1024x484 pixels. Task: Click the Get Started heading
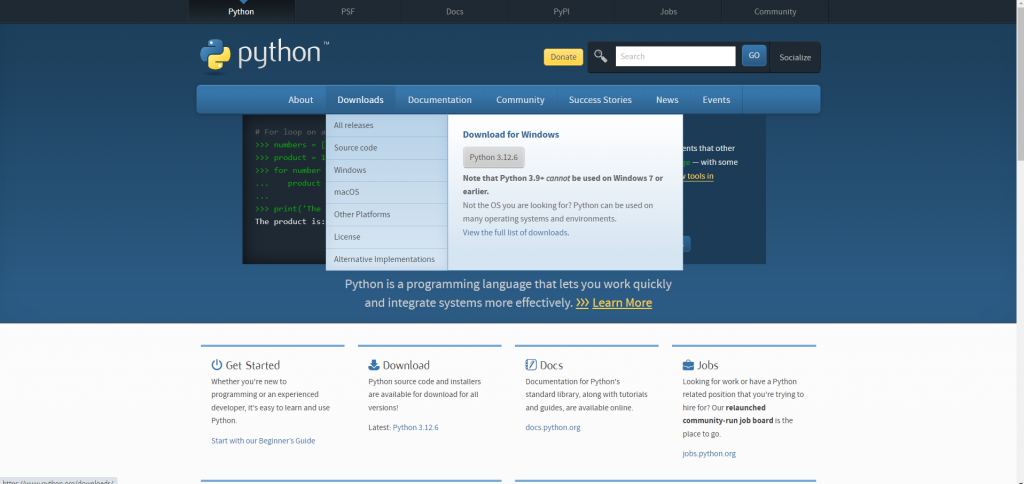pyautogui.click(x=253, y=365)
